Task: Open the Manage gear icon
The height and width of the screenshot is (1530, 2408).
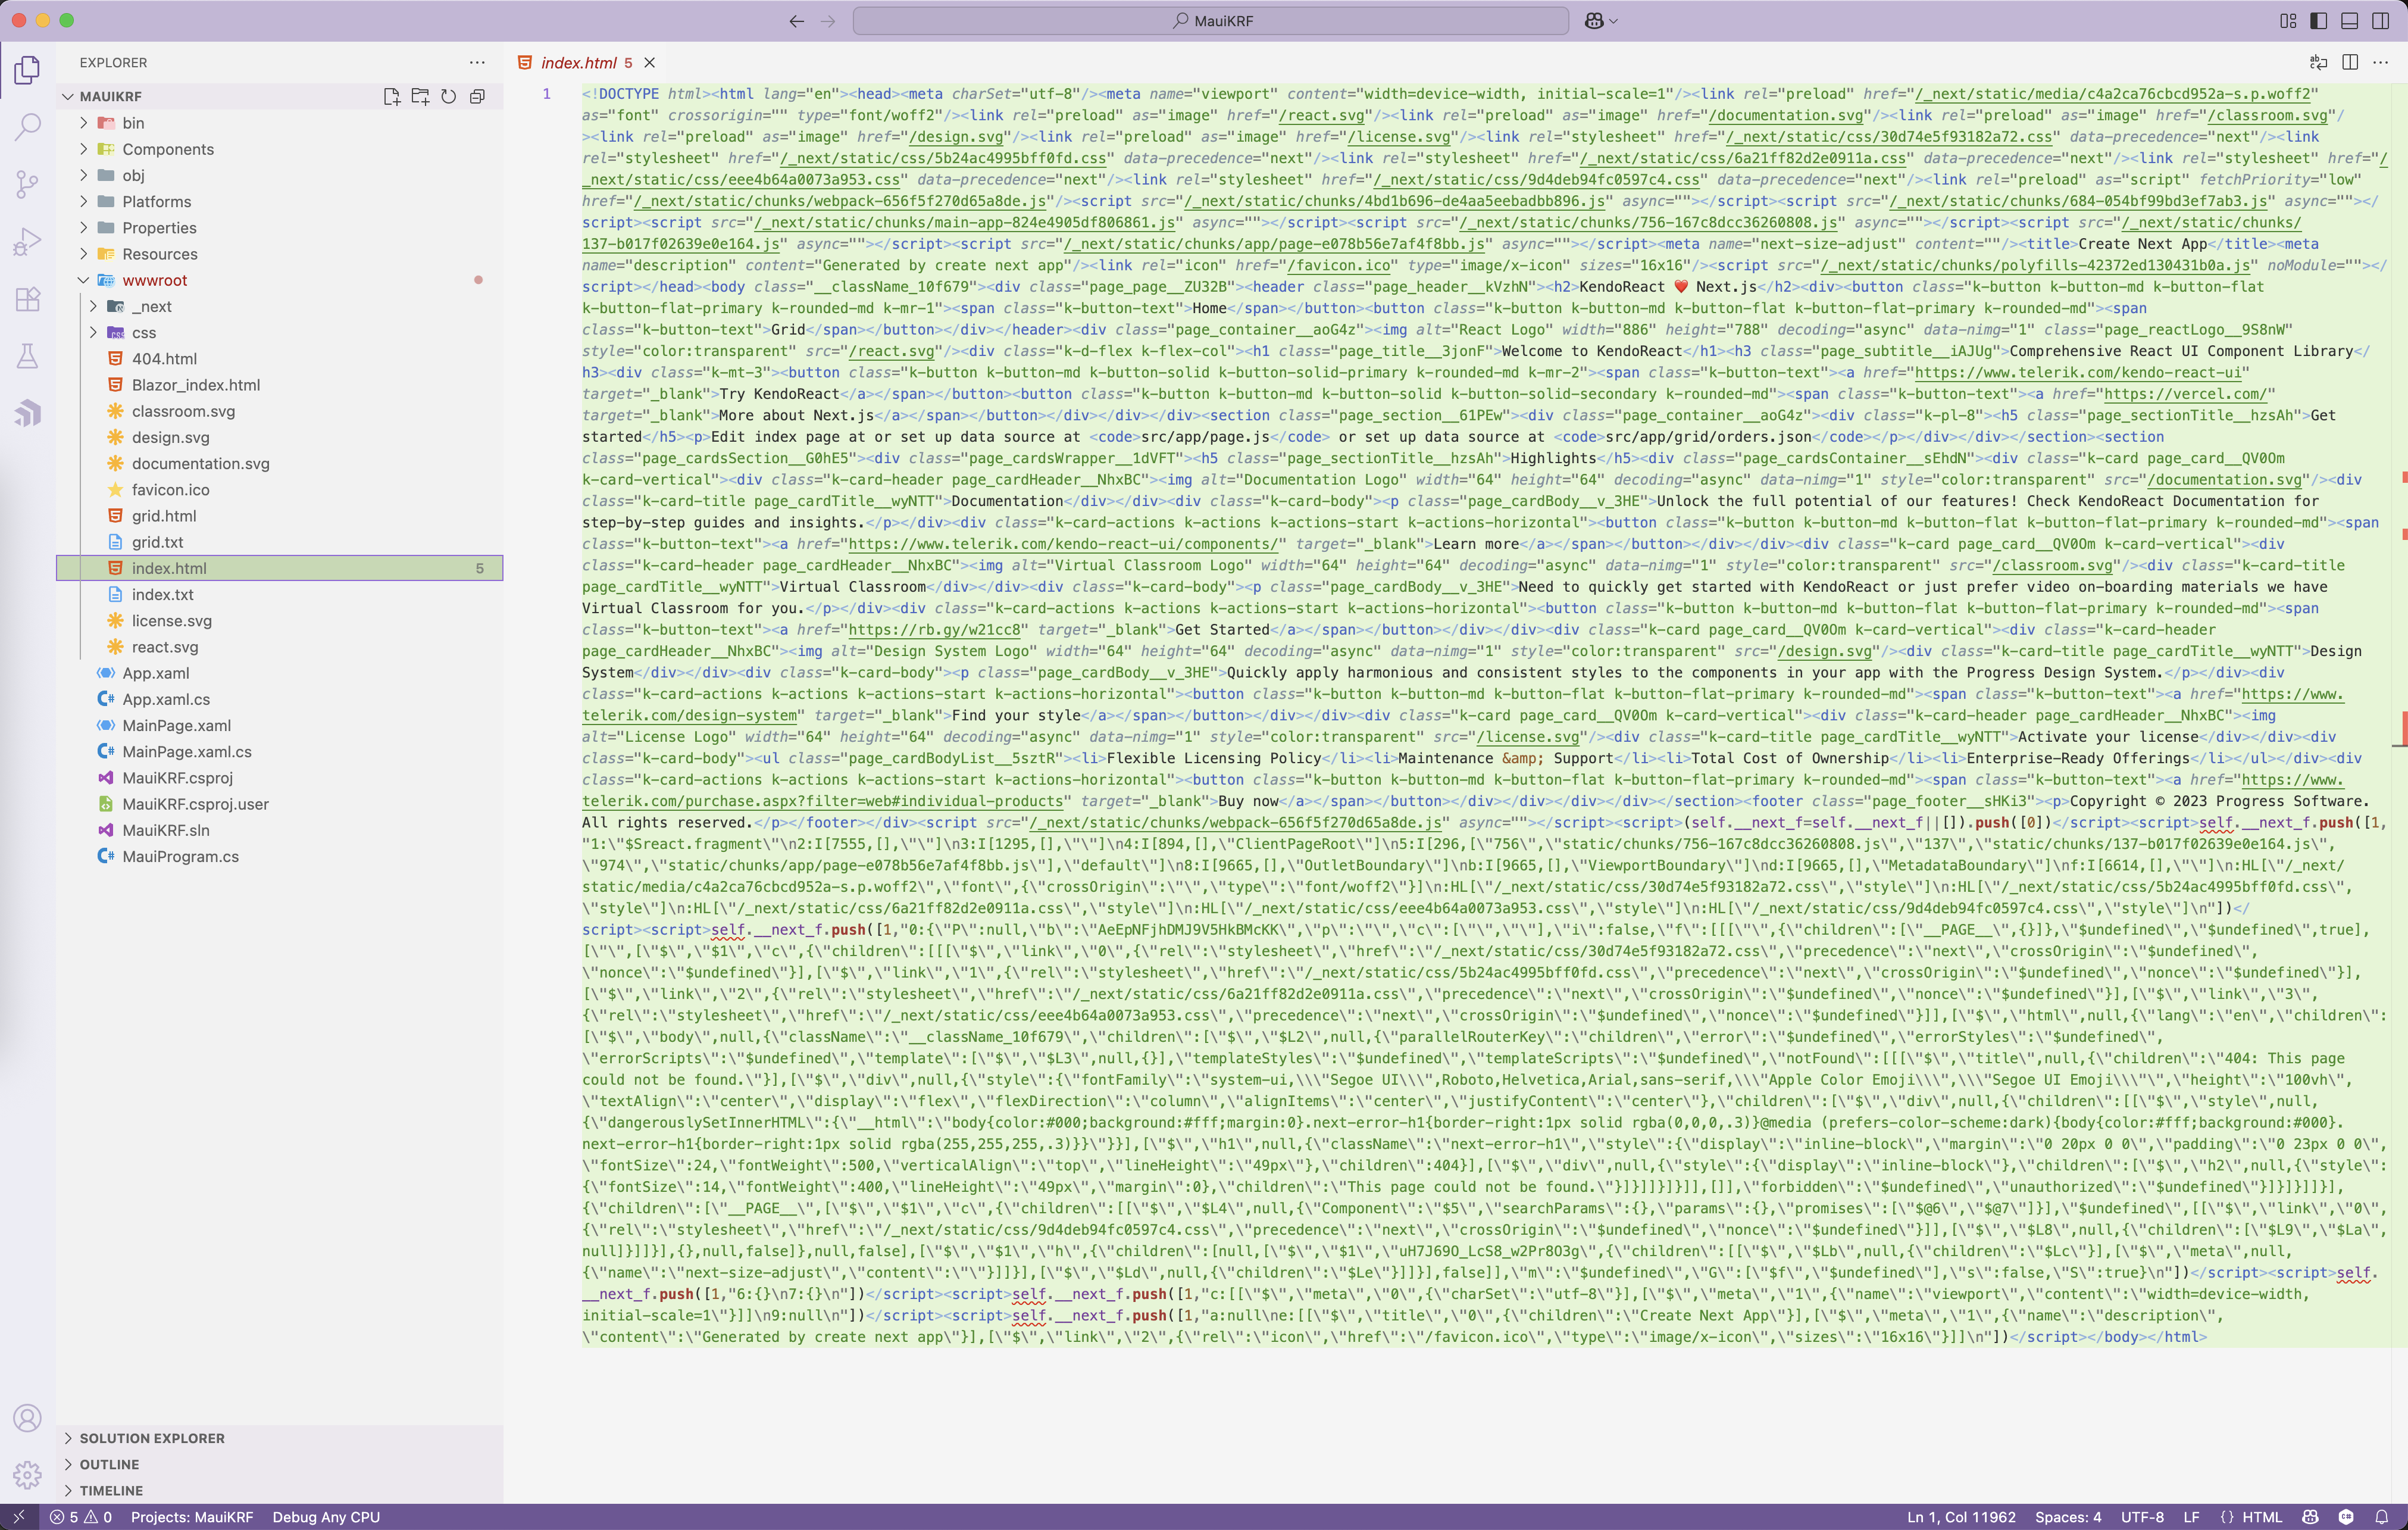Action: [28, 1475]
